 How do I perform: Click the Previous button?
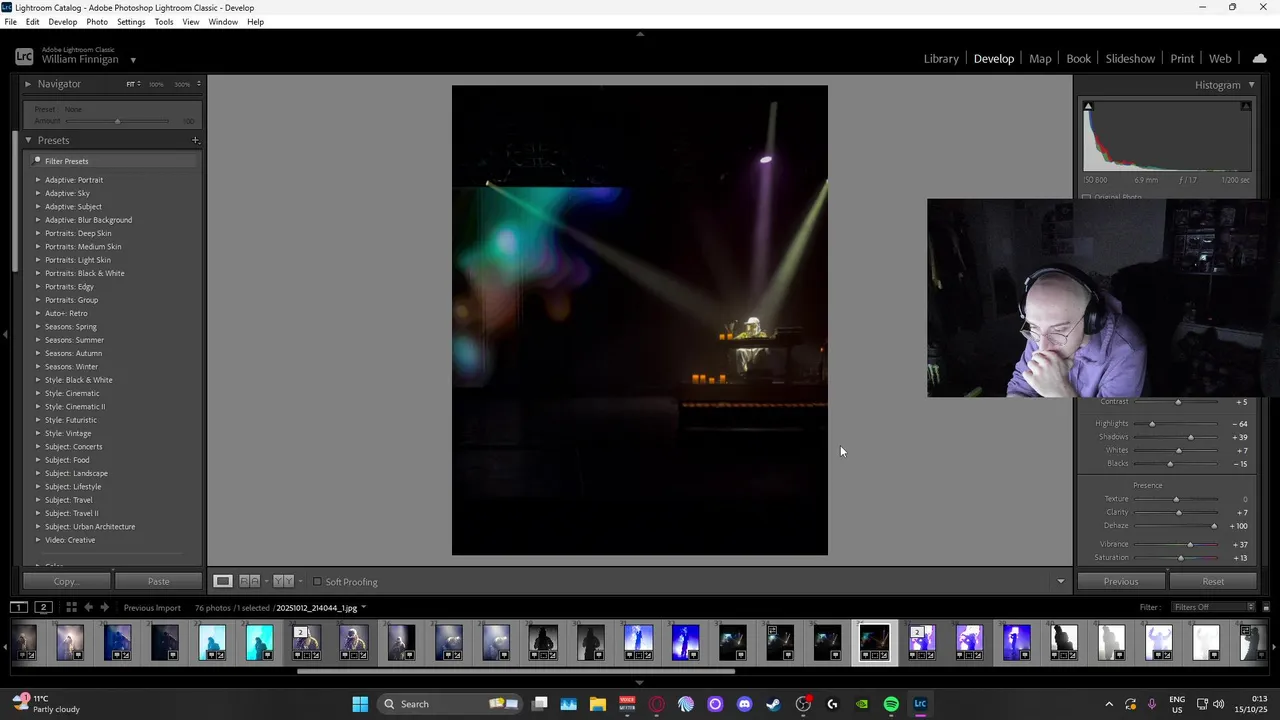coord(1121,581)
